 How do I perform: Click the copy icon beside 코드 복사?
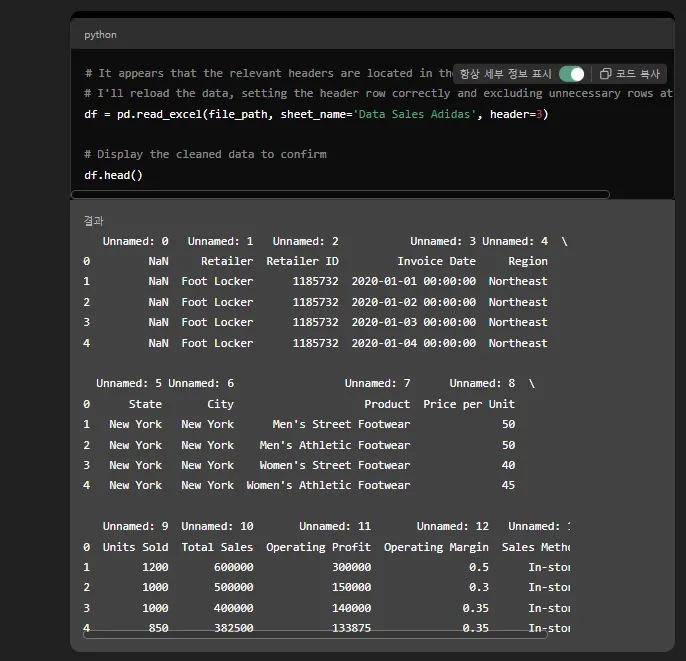(x=605, y=73)
